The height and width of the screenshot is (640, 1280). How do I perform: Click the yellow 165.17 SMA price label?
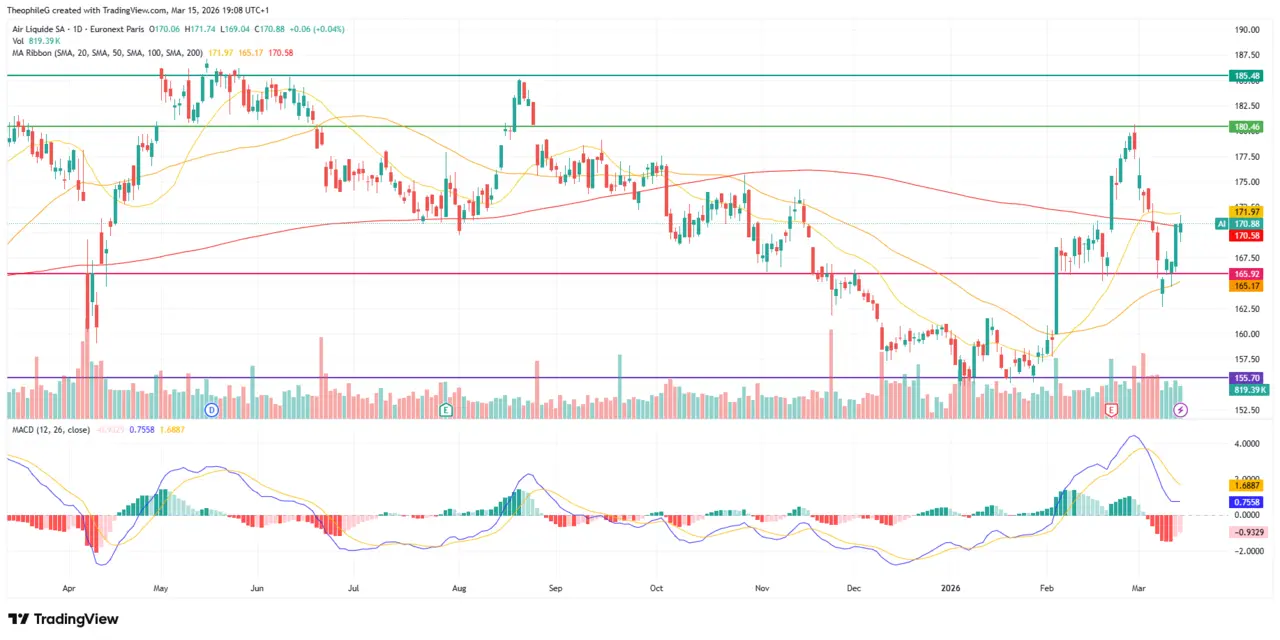tap(1244, 286)
